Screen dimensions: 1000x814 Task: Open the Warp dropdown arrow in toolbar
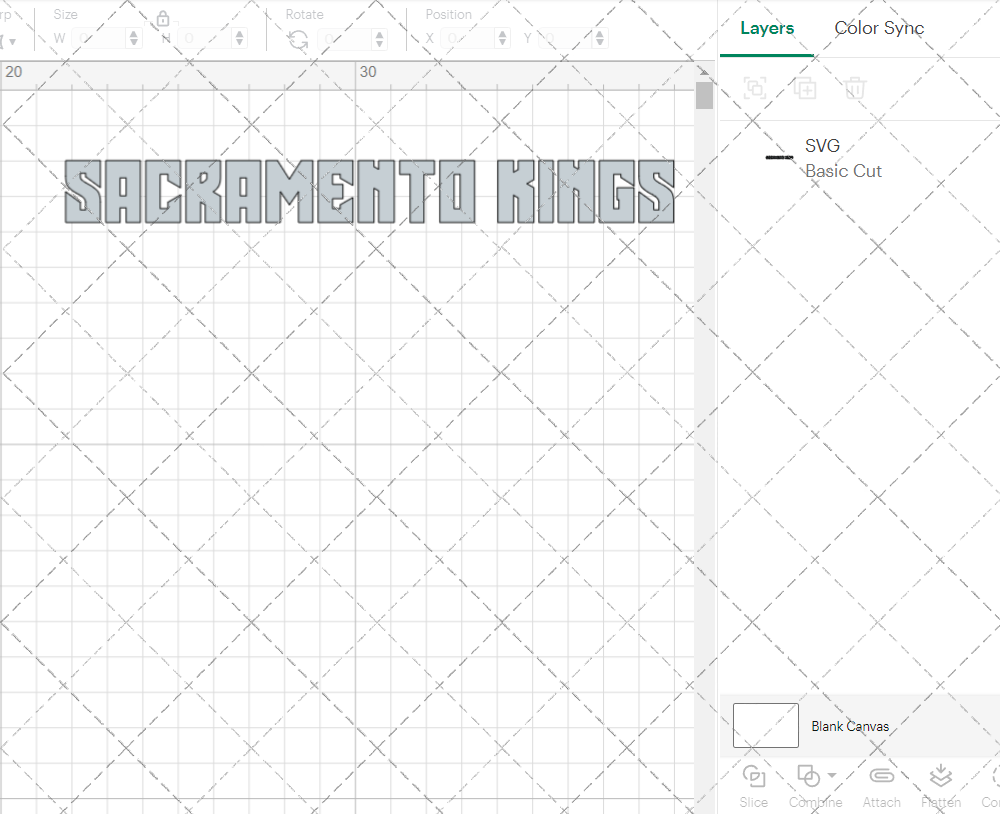(x=11, y=41)
